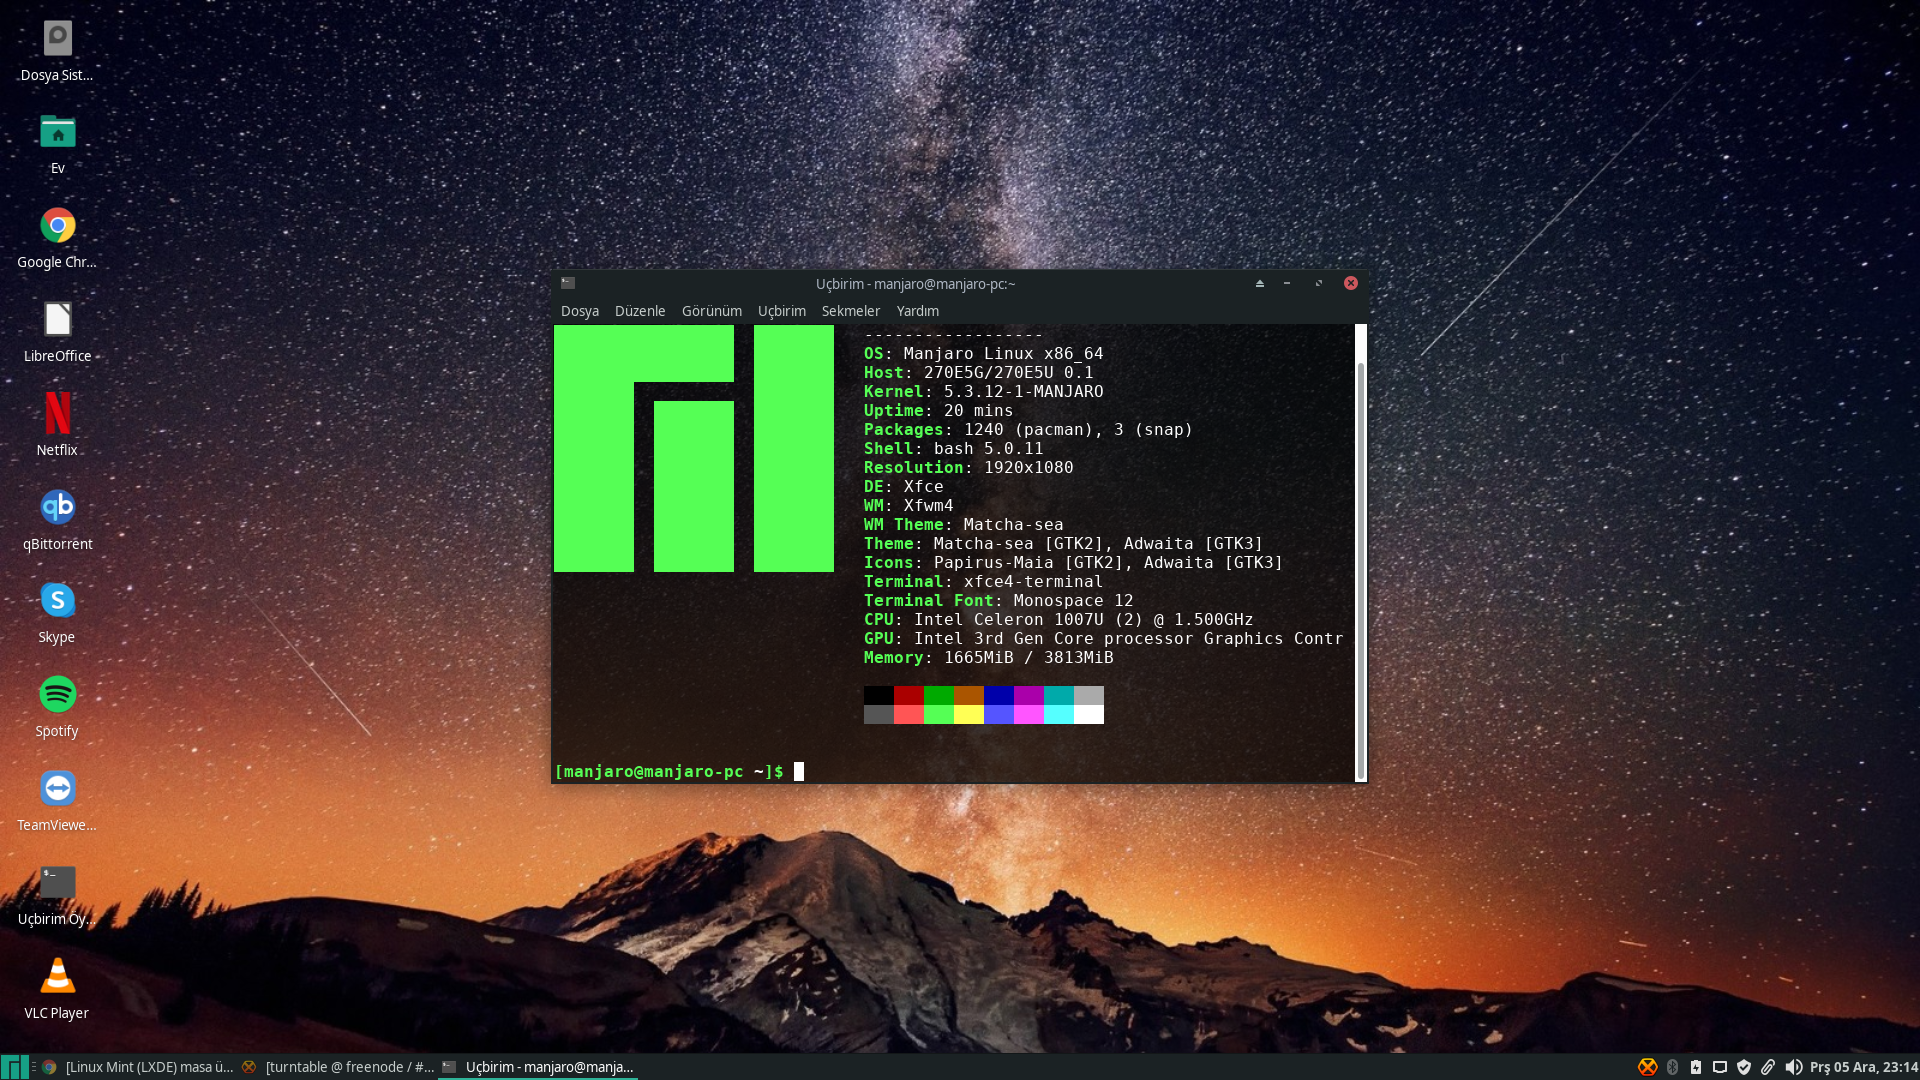Switch to Linux Mint (LXDE) Chrome taskbar window

pyautogui.click(x=138, y=1067)
